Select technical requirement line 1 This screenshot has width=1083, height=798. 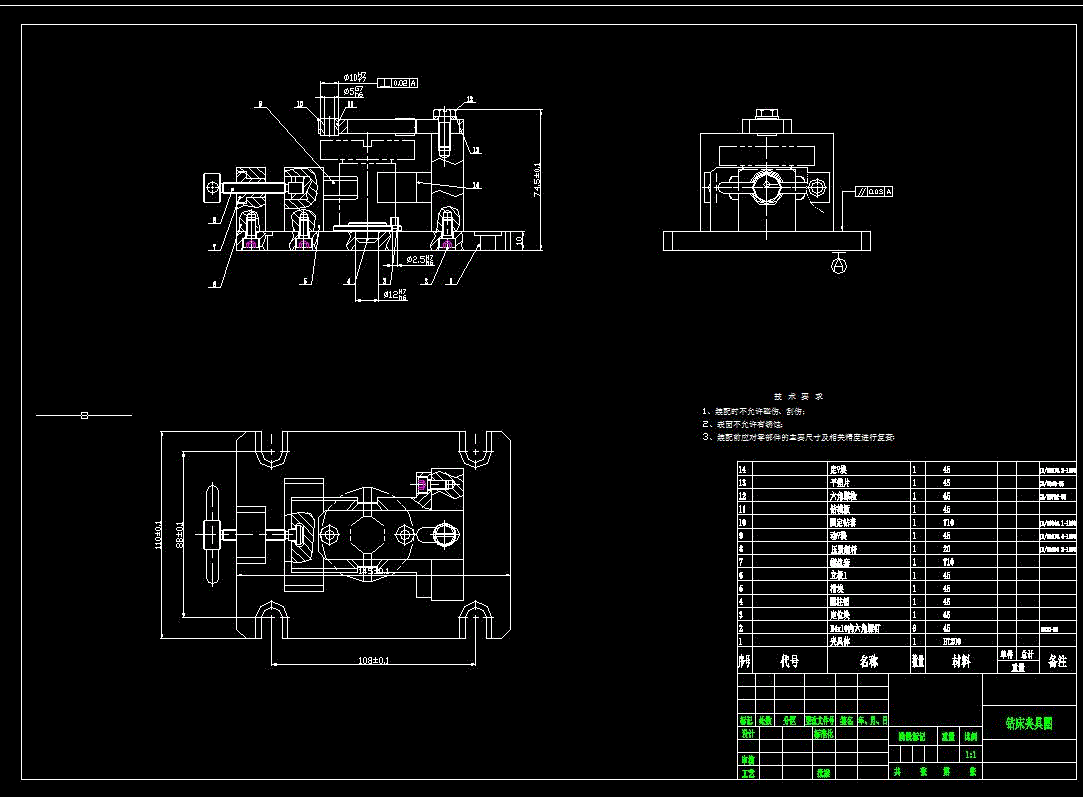[754, 411]
